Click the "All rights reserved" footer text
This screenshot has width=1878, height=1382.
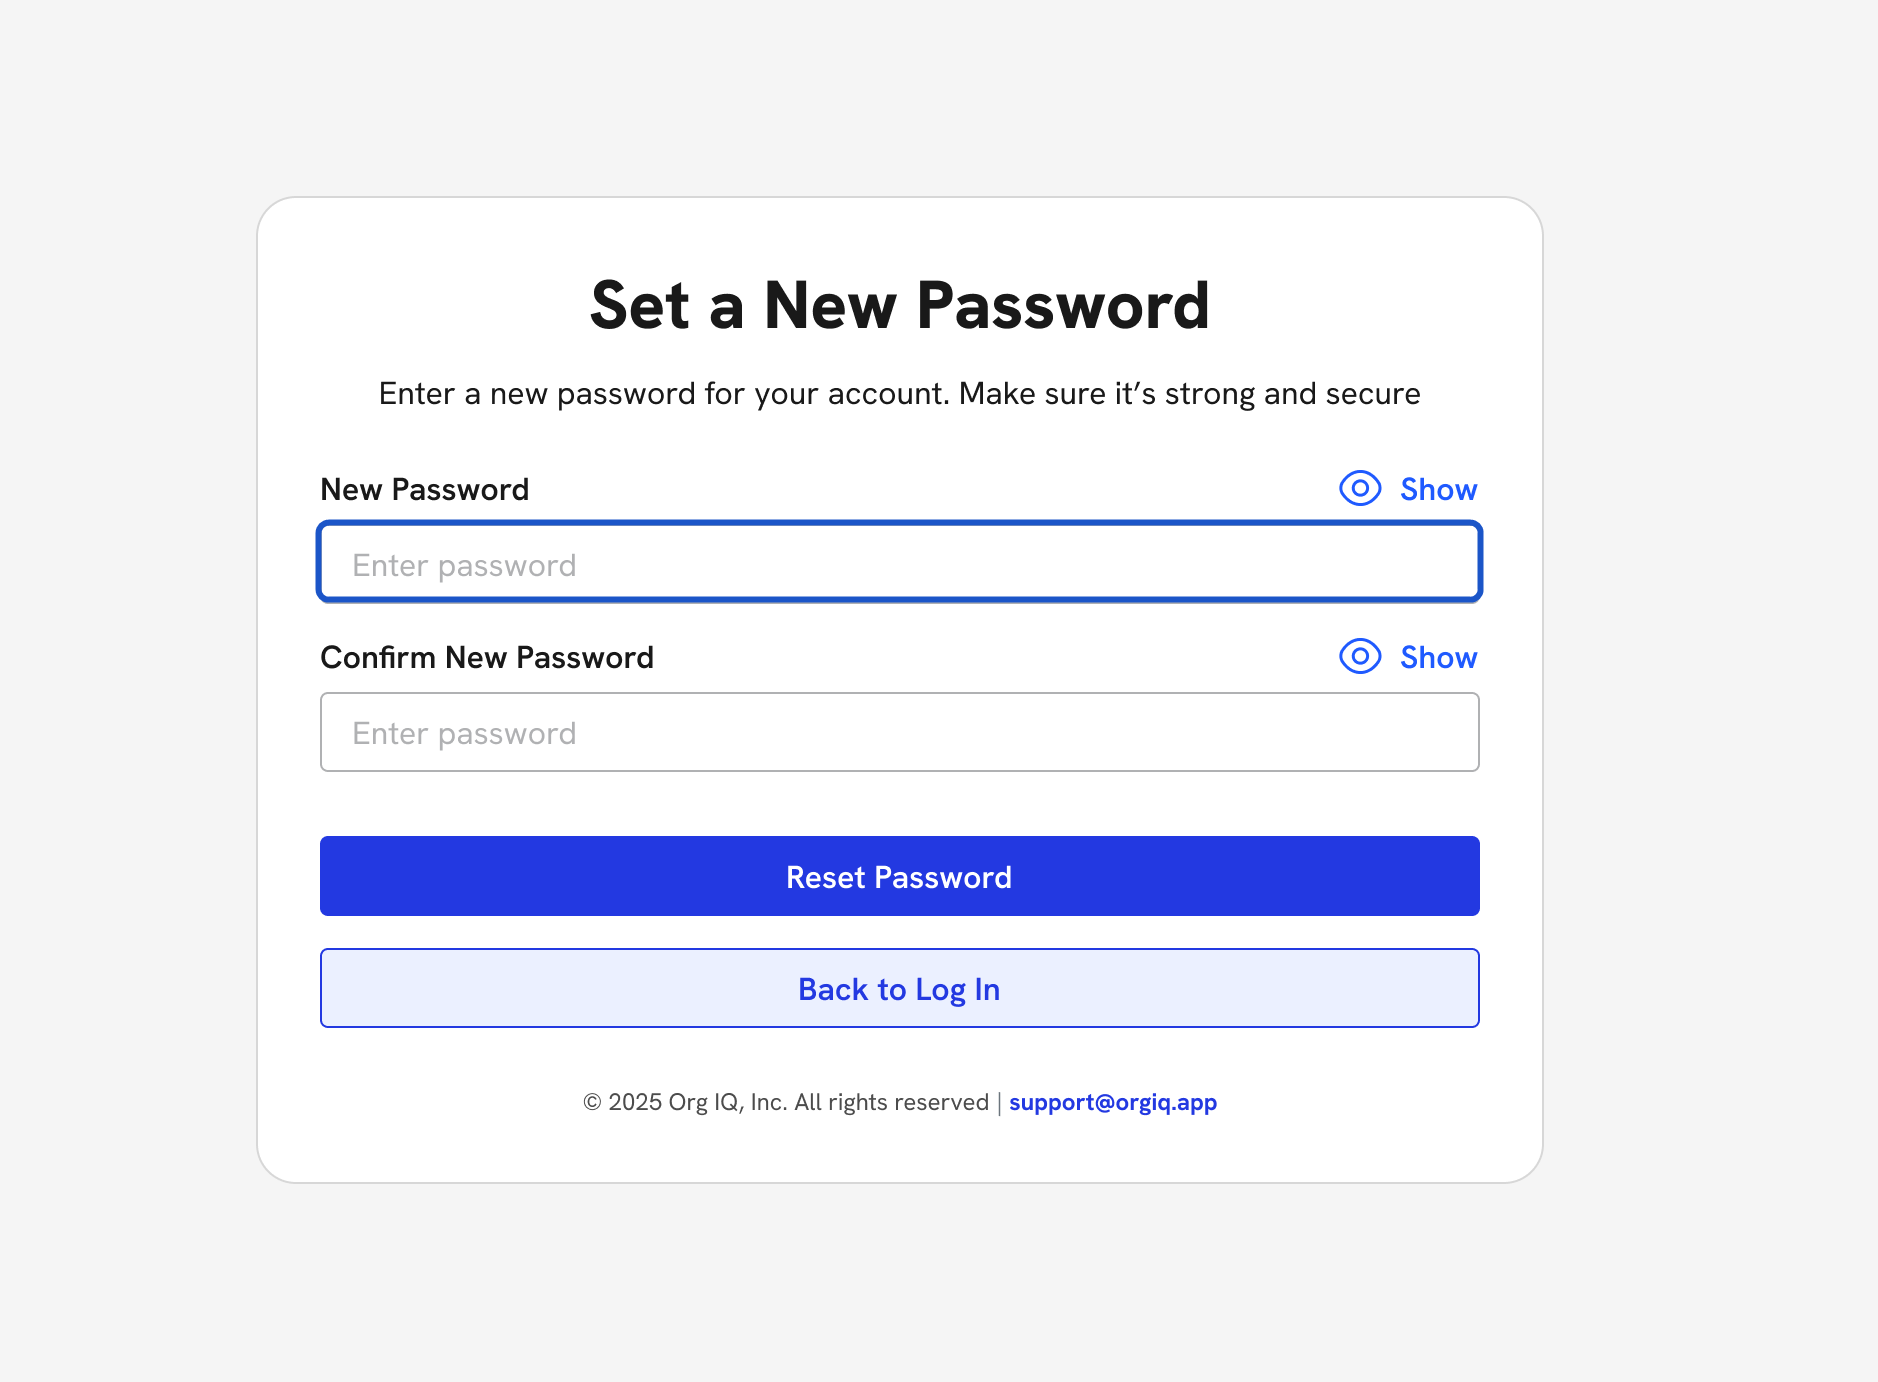click(891, 1102)
